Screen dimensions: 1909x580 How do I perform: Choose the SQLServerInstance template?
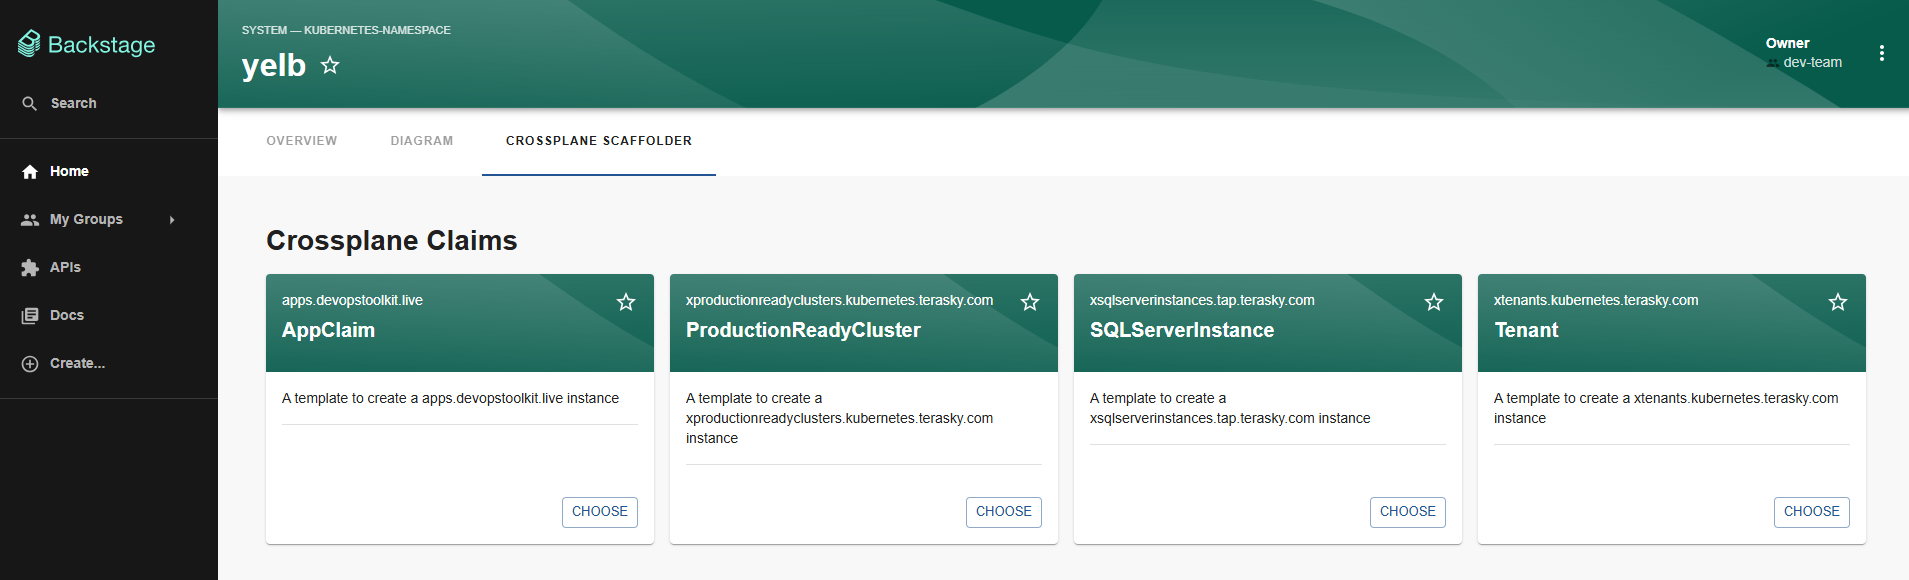click(1408, 512)
